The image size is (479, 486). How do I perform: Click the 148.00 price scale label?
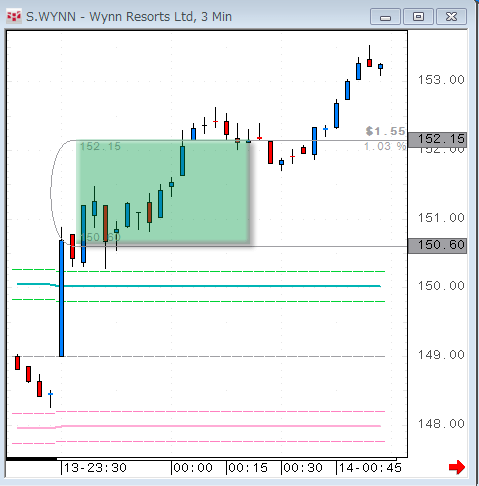[x=441, y=424]
